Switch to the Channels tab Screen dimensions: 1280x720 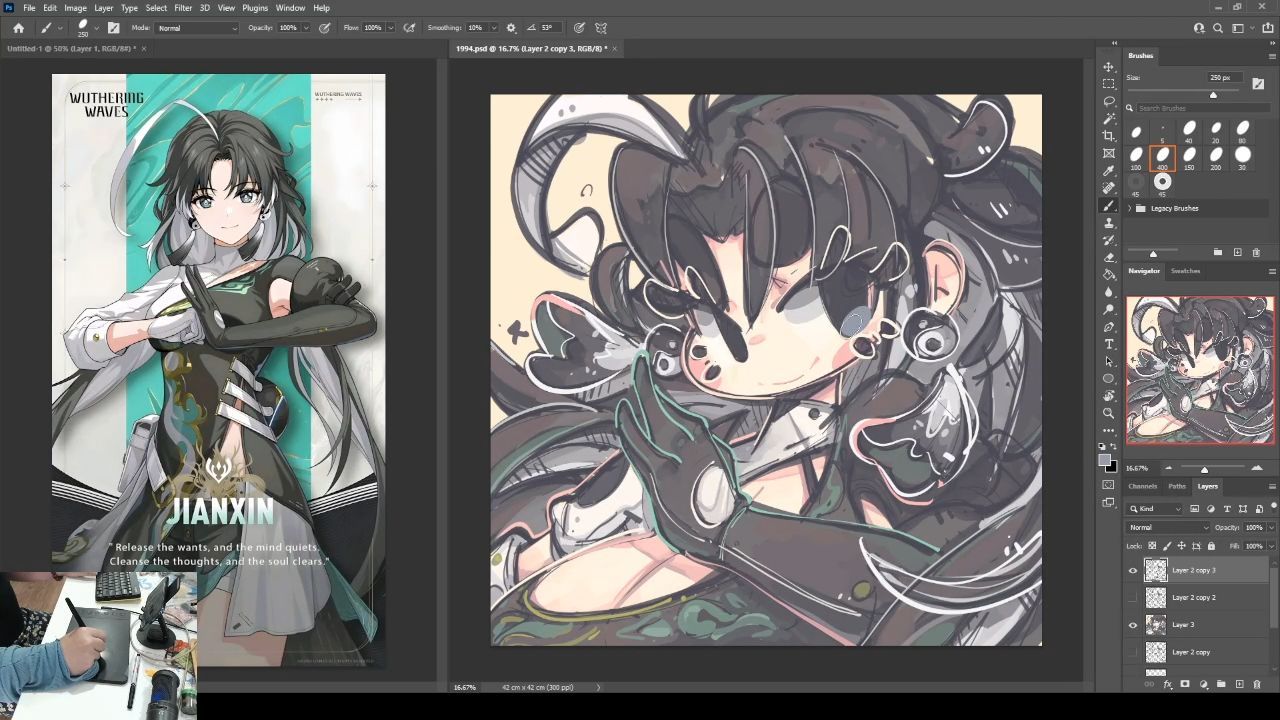[x=1143, y=487]
